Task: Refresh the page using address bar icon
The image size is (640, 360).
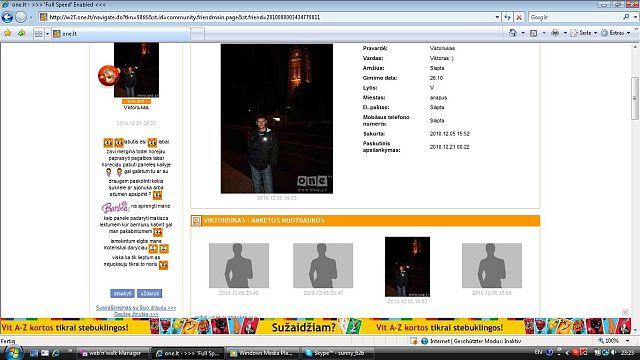Action: (x=507, y=17)
